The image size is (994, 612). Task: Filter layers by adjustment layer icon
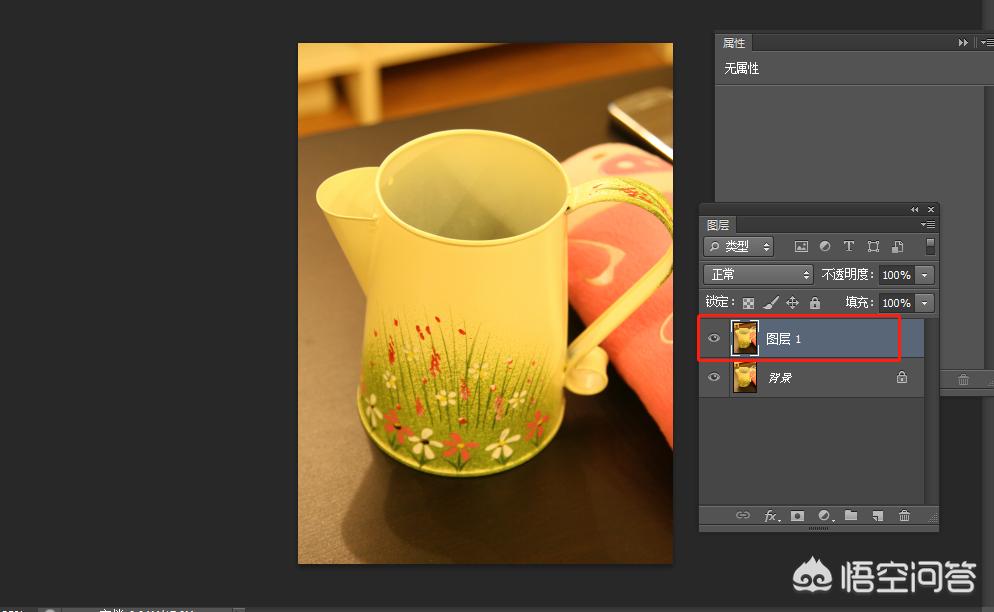pyautogui.click(x=825, y=246)
